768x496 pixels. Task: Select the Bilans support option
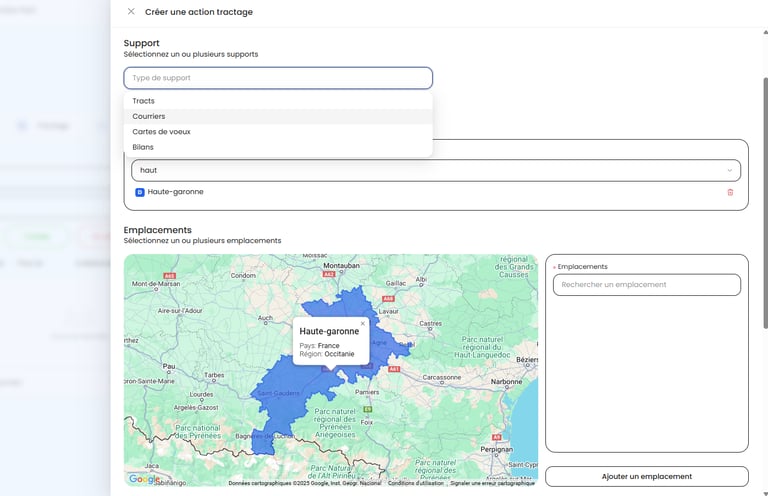[278, 147]
